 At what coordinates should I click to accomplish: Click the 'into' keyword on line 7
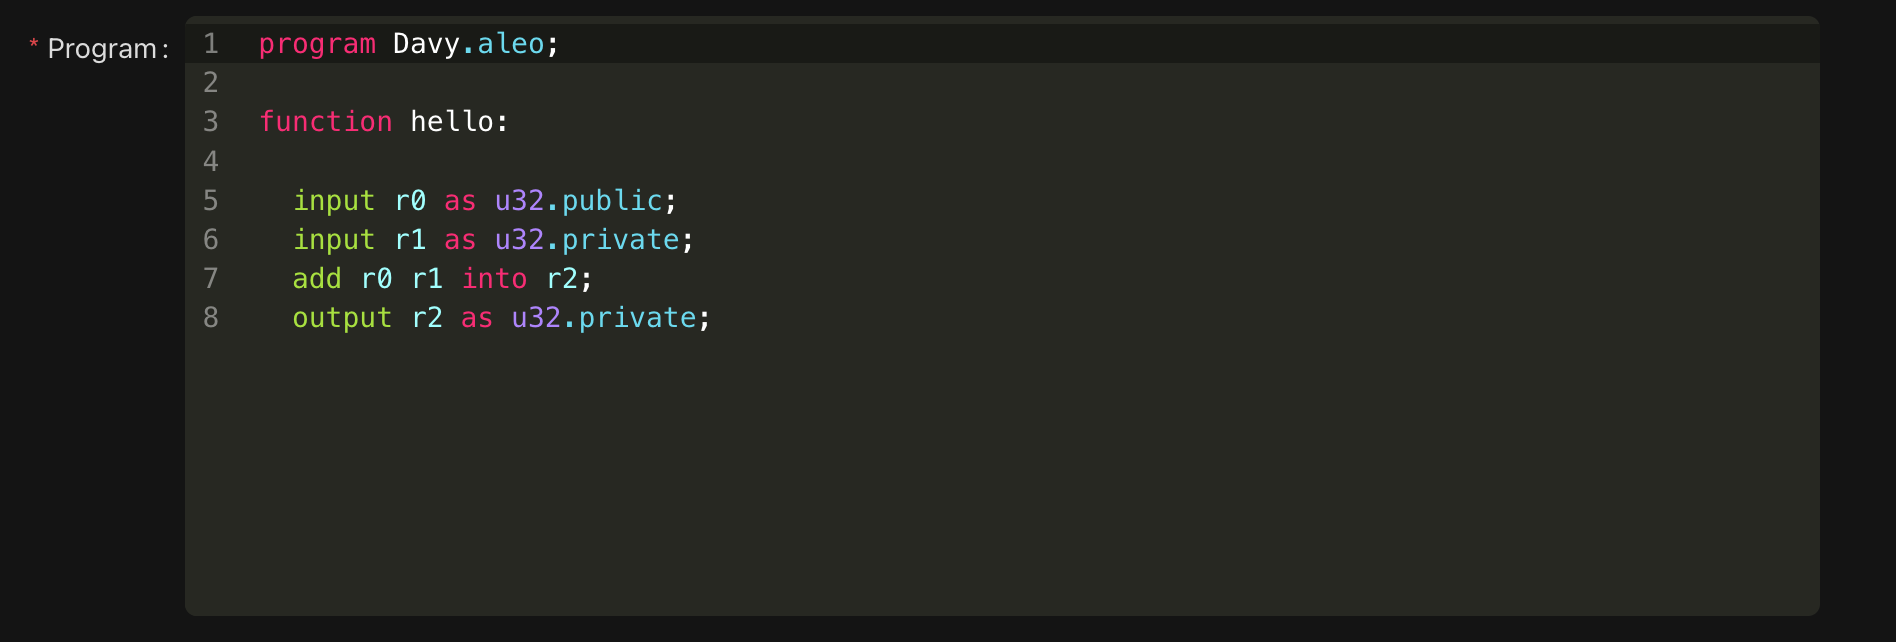click(x=494, y=279)
